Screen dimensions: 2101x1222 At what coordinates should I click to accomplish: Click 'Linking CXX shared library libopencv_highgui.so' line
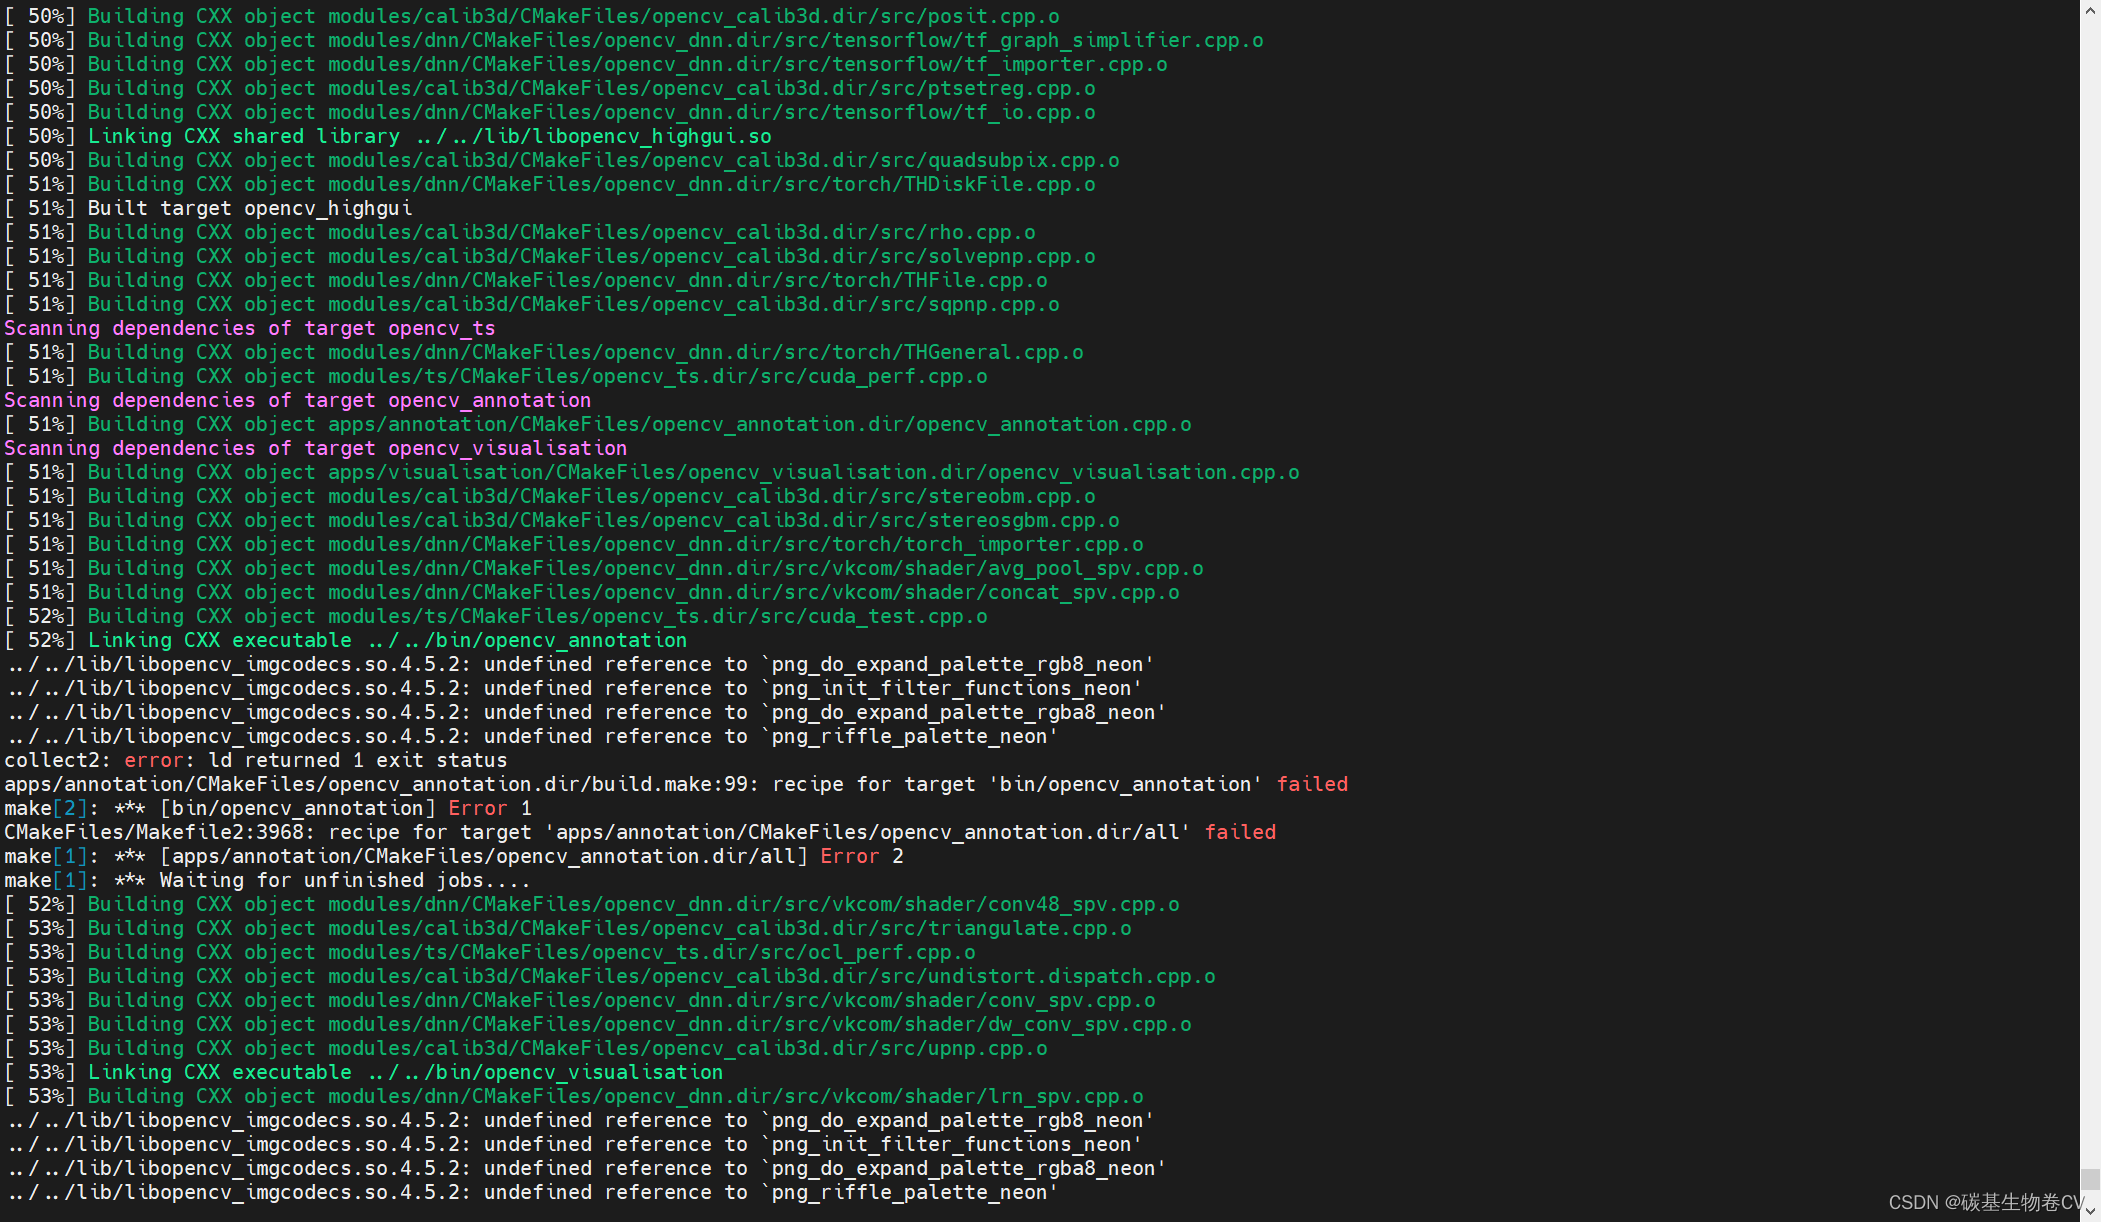click(x=388, y=136)
